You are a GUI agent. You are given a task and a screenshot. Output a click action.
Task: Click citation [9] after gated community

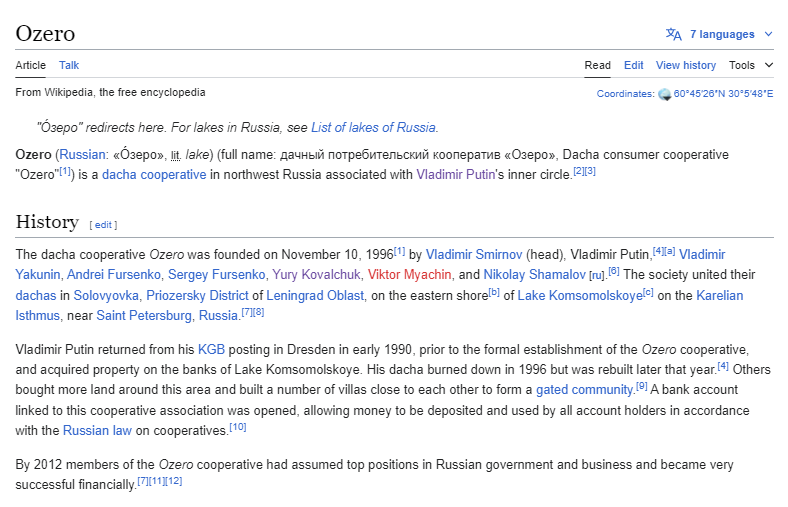tap(641, 386)
